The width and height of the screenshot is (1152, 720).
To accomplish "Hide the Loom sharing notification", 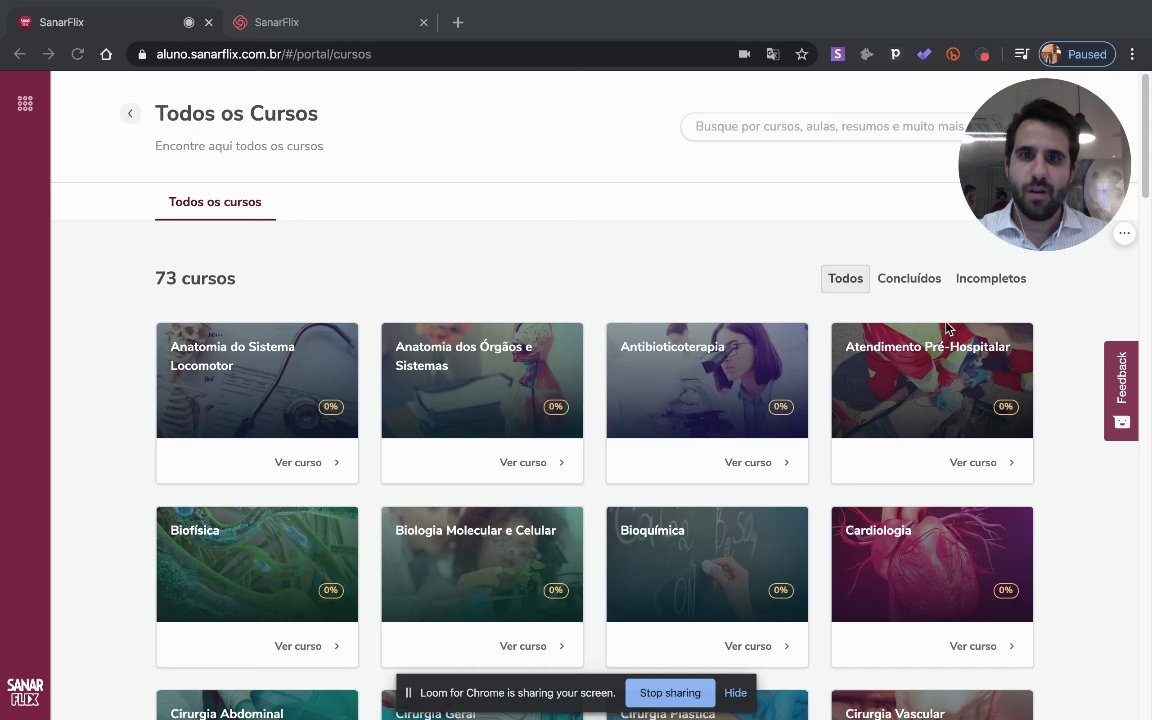I will pos(735,693).
